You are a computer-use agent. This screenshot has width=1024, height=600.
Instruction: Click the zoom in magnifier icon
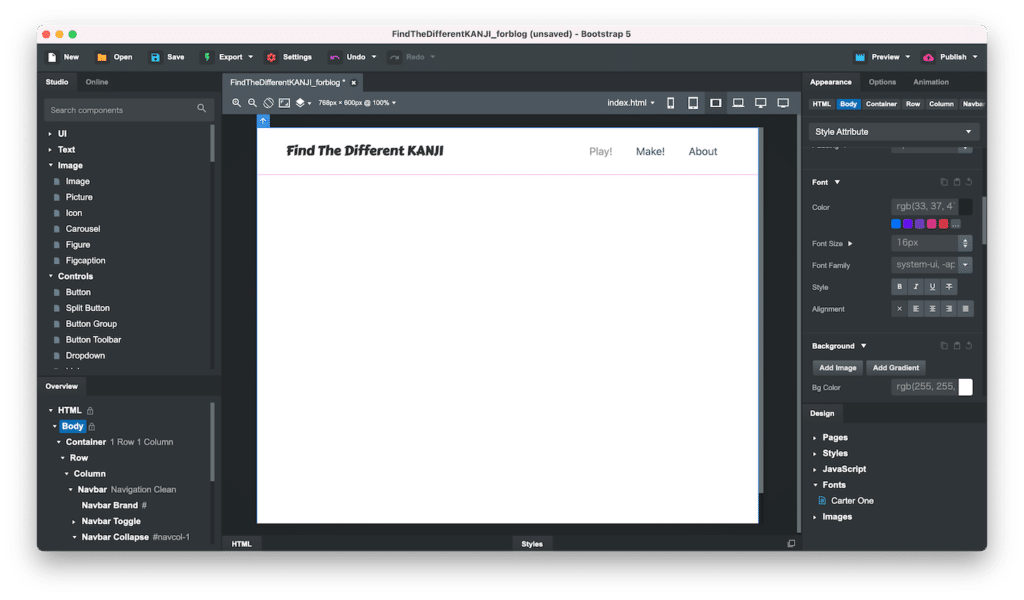coord(237,103)
